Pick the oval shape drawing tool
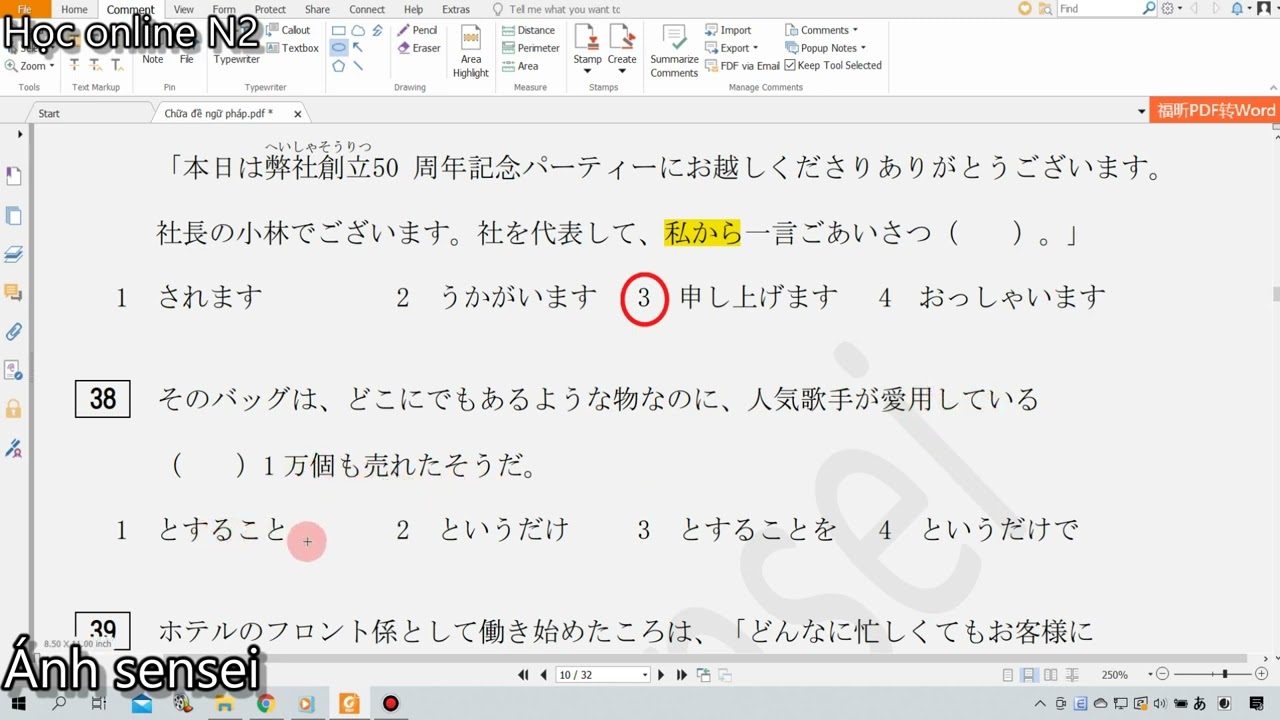 [x=339, y=48]
